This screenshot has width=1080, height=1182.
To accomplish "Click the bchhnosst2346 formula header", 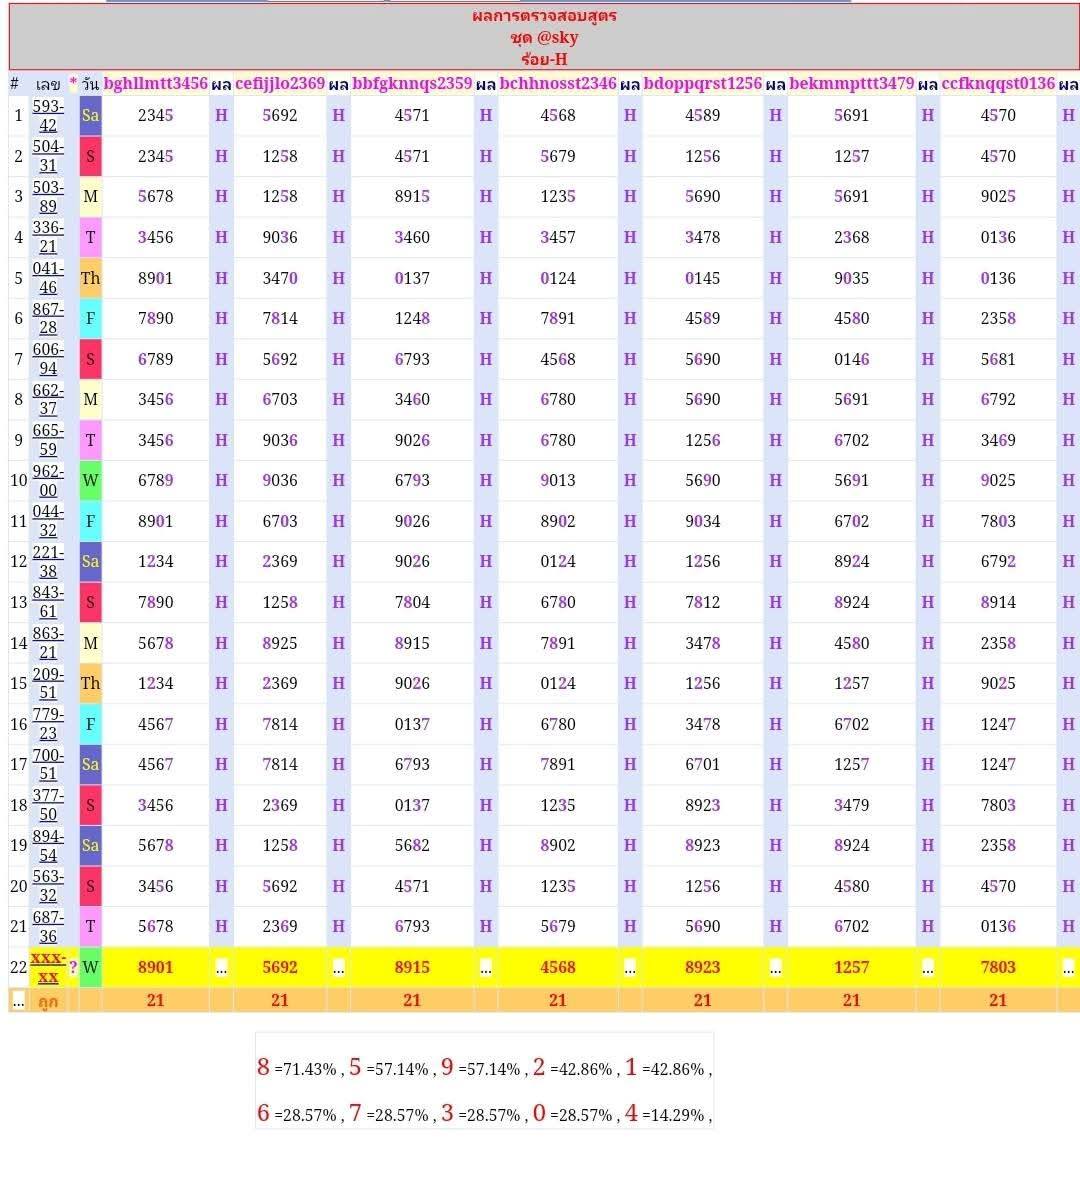I will pos(558,84).
